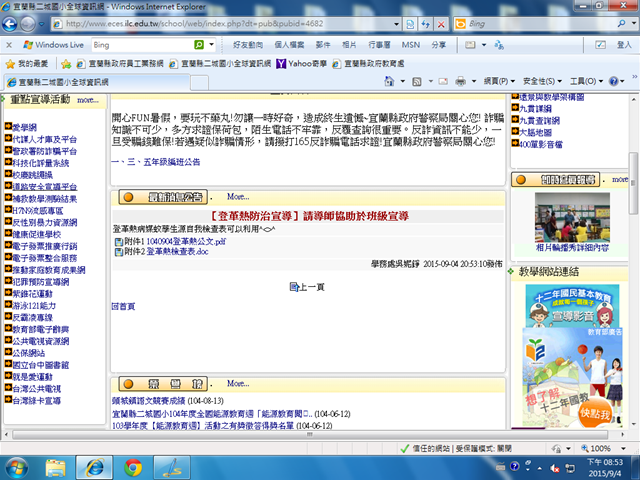Click the compatibility view icon next to the address bar
The height and width of the screenshot is (480, 640).
point(410,24)
